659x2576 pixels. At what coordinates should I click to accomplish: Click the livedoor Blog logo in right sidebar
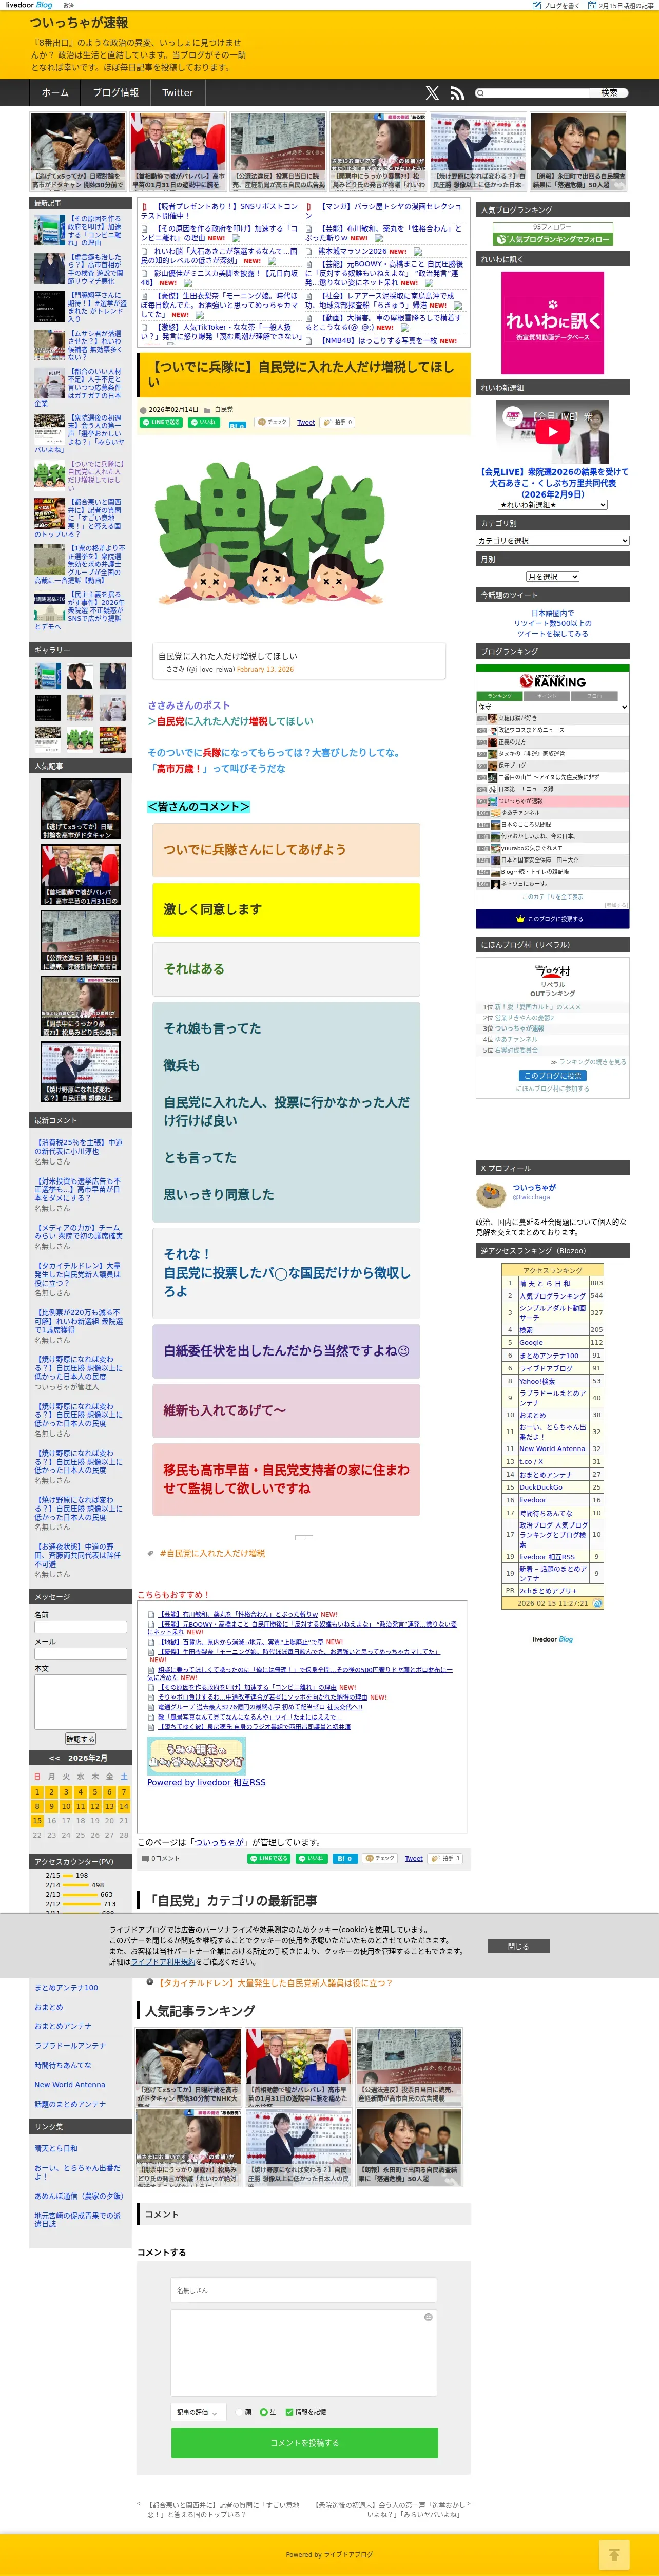[x=552, y=1639]
